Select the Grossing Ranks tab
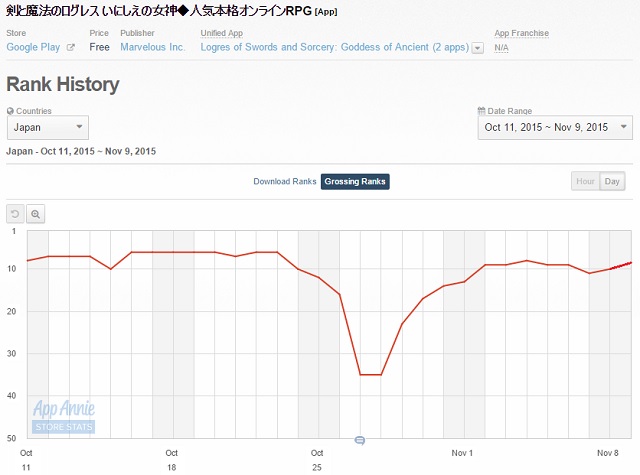 coord(355,182)
